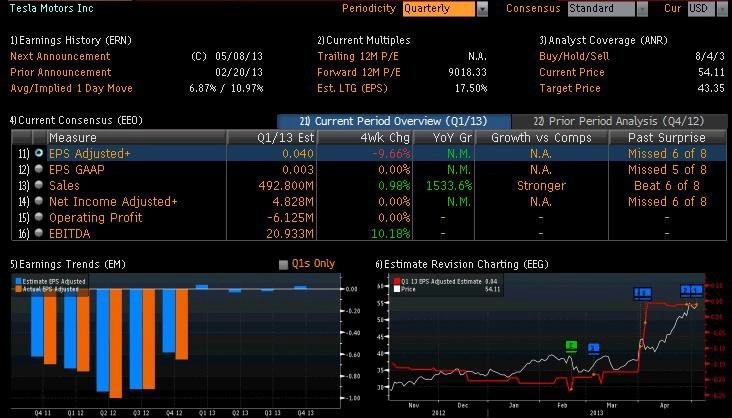
Task: Click the 4Wk Chg column header
Action: (x=365, y=137)
